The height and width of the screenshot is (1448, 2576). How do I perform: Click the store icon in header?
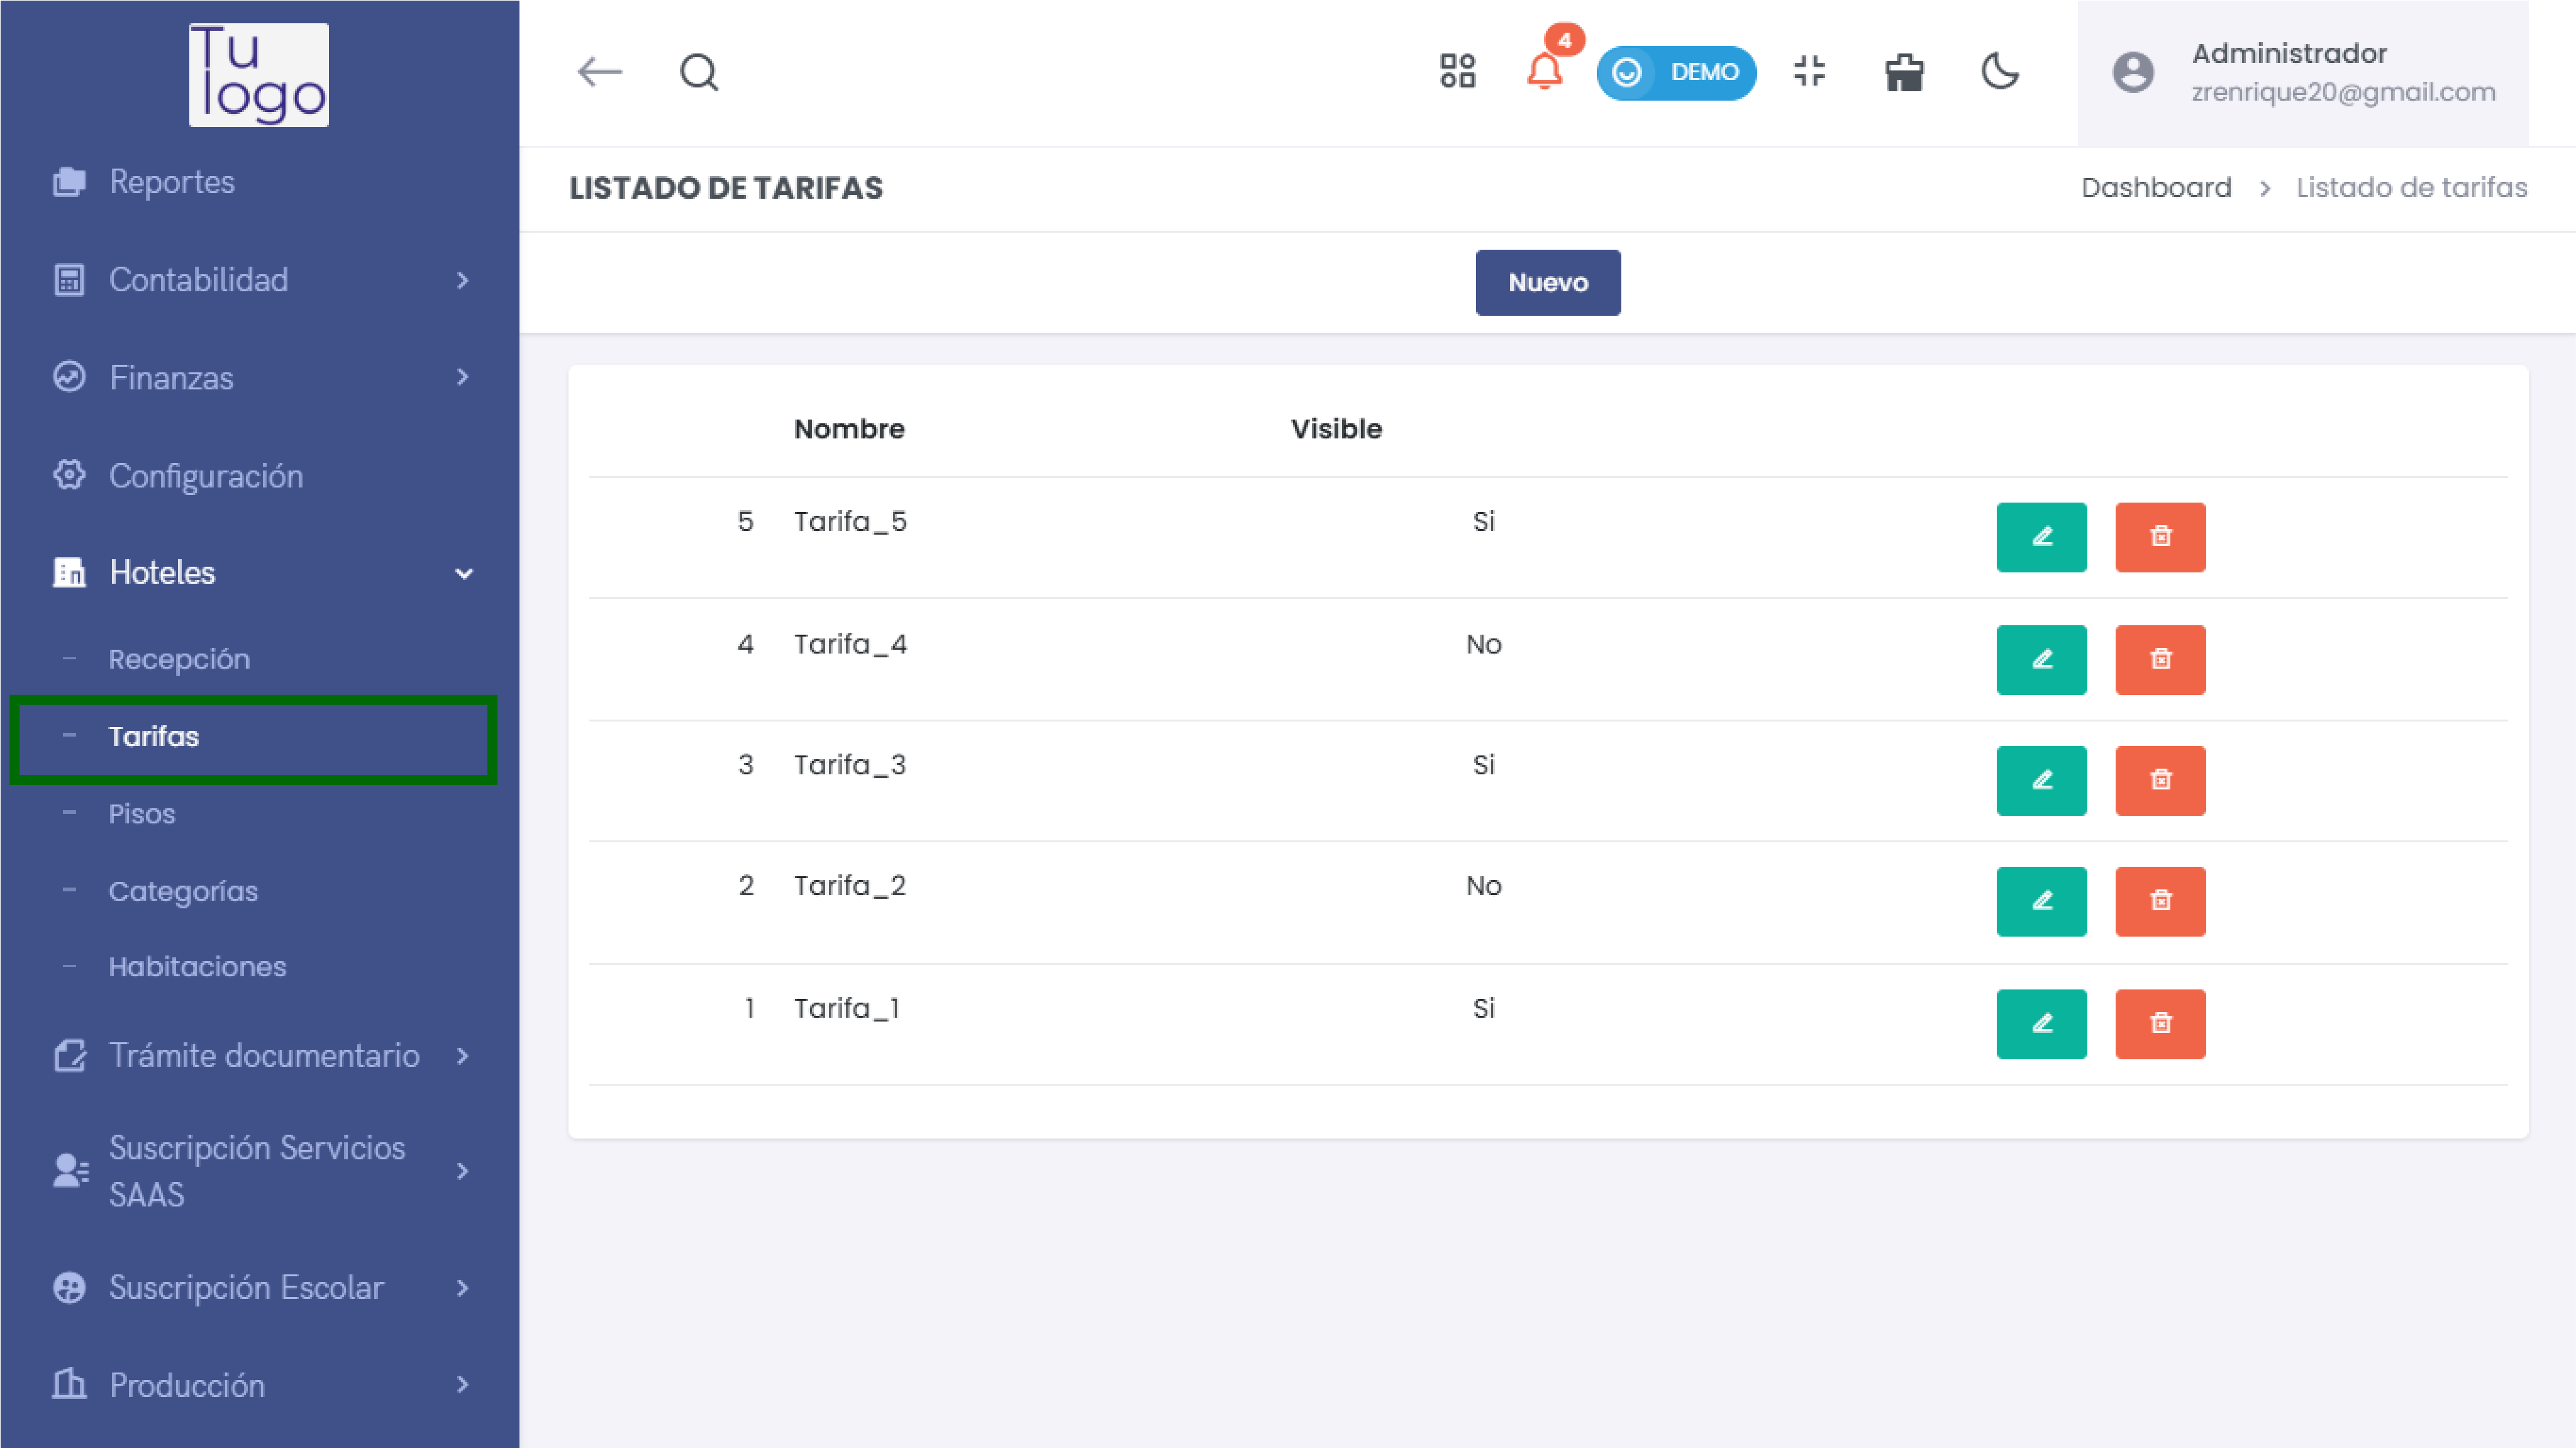coord(1904,72)
